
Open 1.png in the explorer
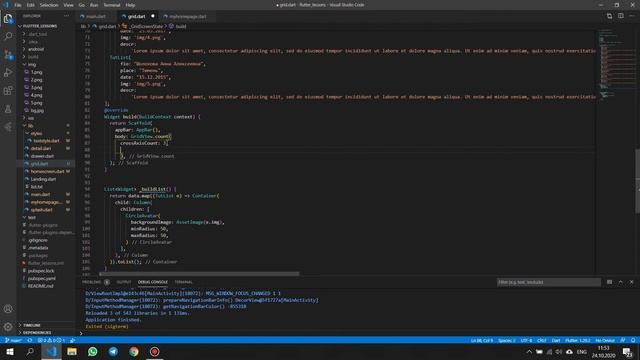pos(36,72)
